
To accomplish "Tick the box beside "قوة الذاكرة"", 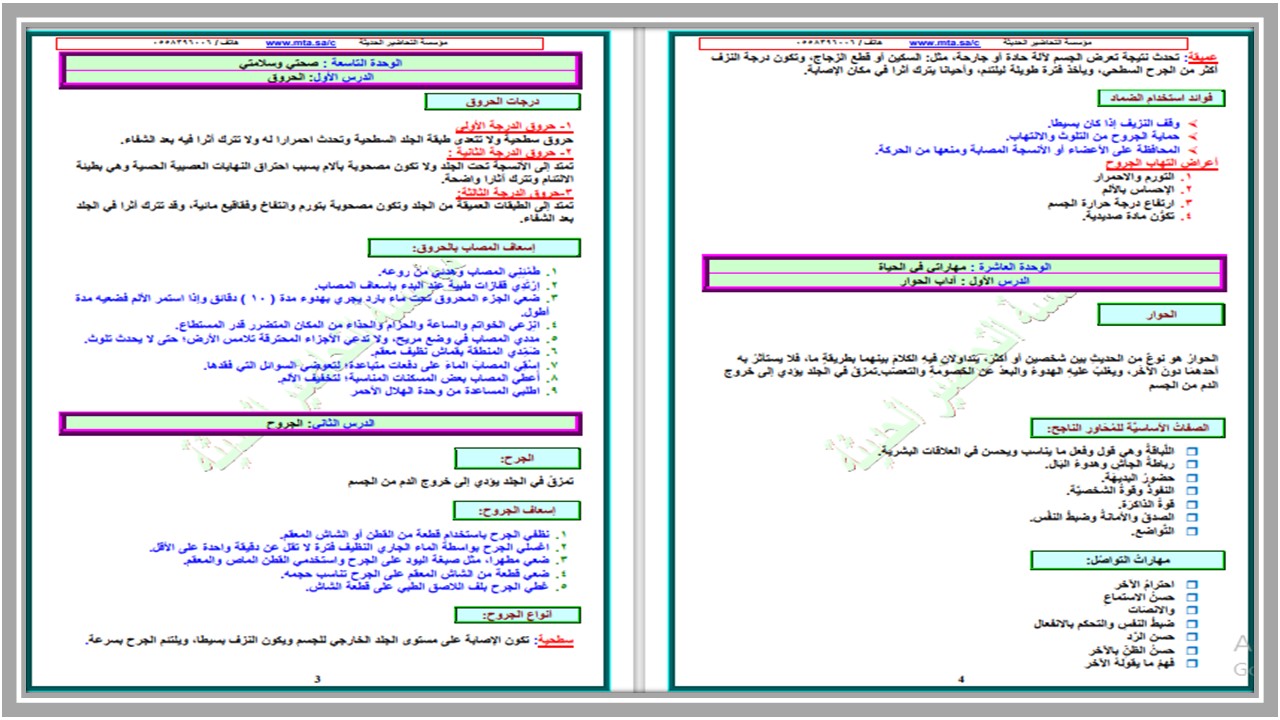I will click(1191, 504).
